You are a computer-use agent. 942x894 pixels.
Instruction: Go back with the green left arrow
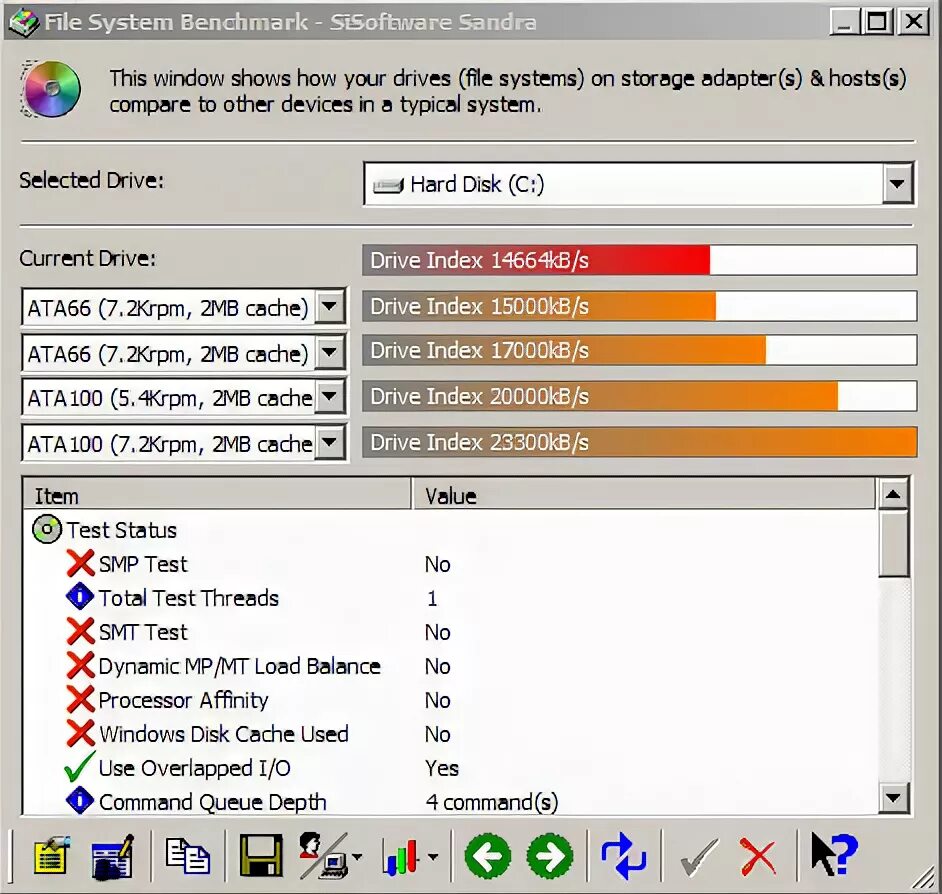(487, 856)
